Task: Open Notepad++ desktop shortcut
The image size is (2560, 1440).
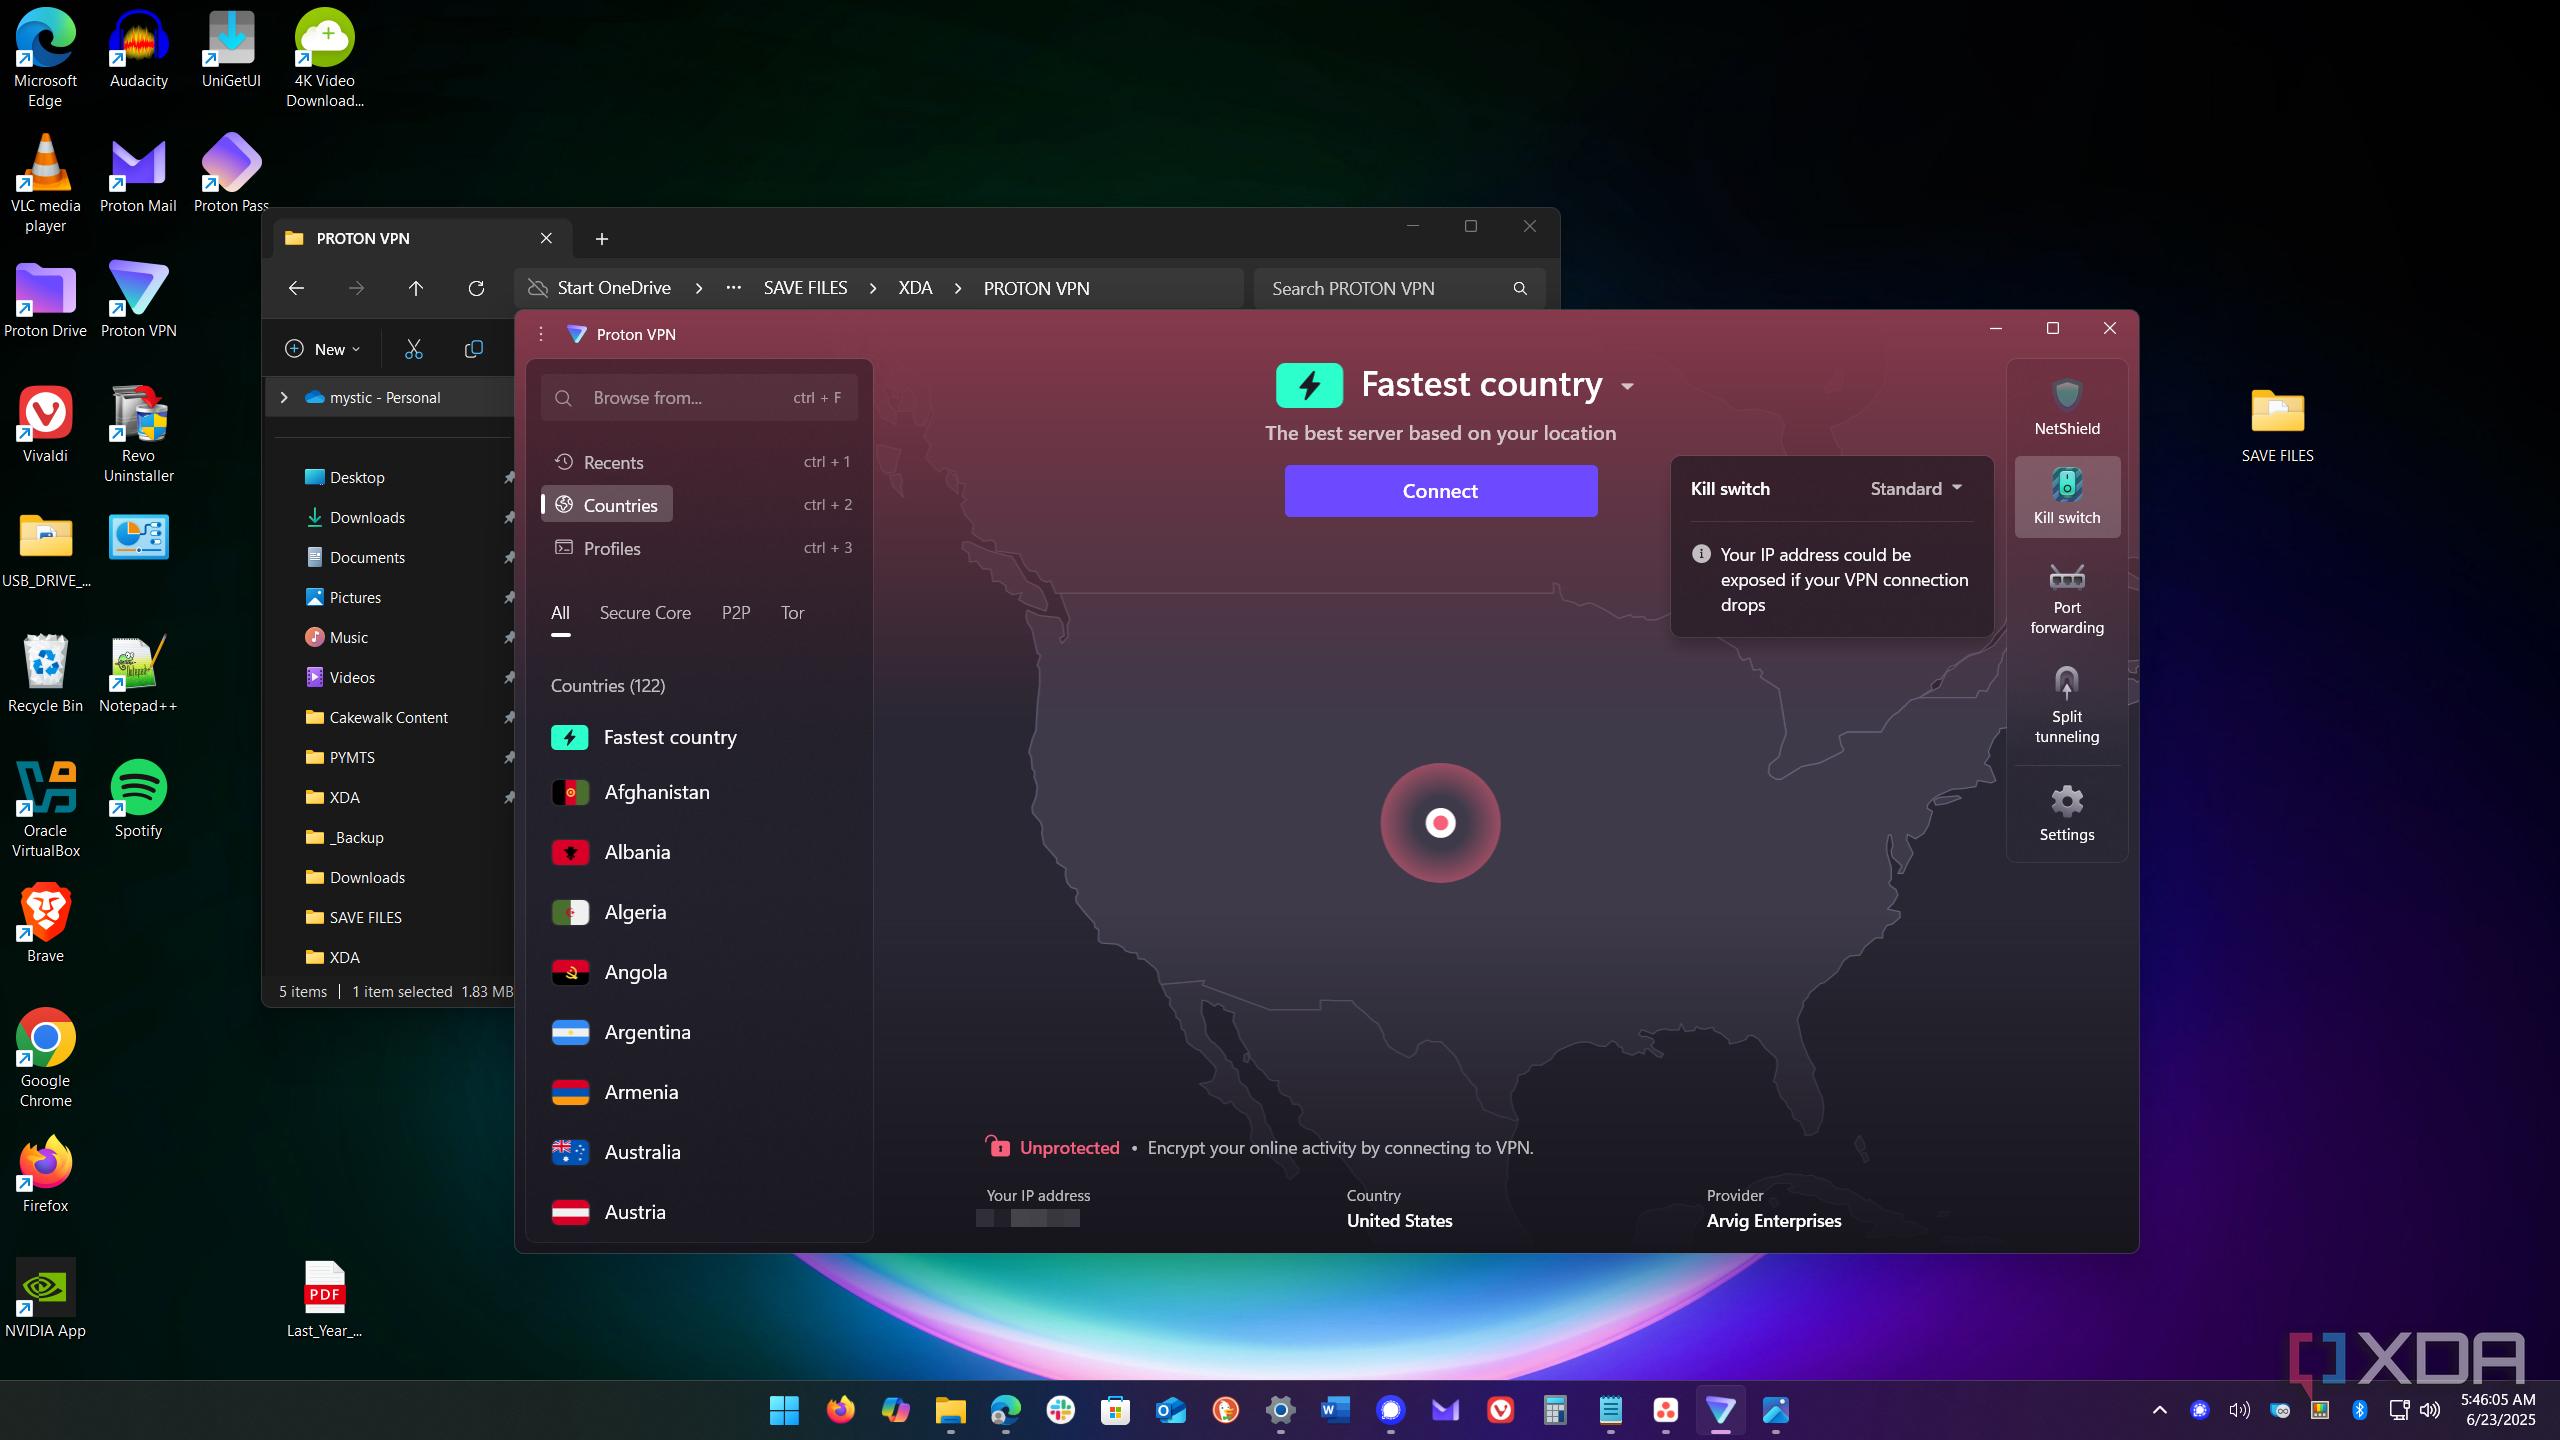Action: pyautogui.click(x=138, y=675)
